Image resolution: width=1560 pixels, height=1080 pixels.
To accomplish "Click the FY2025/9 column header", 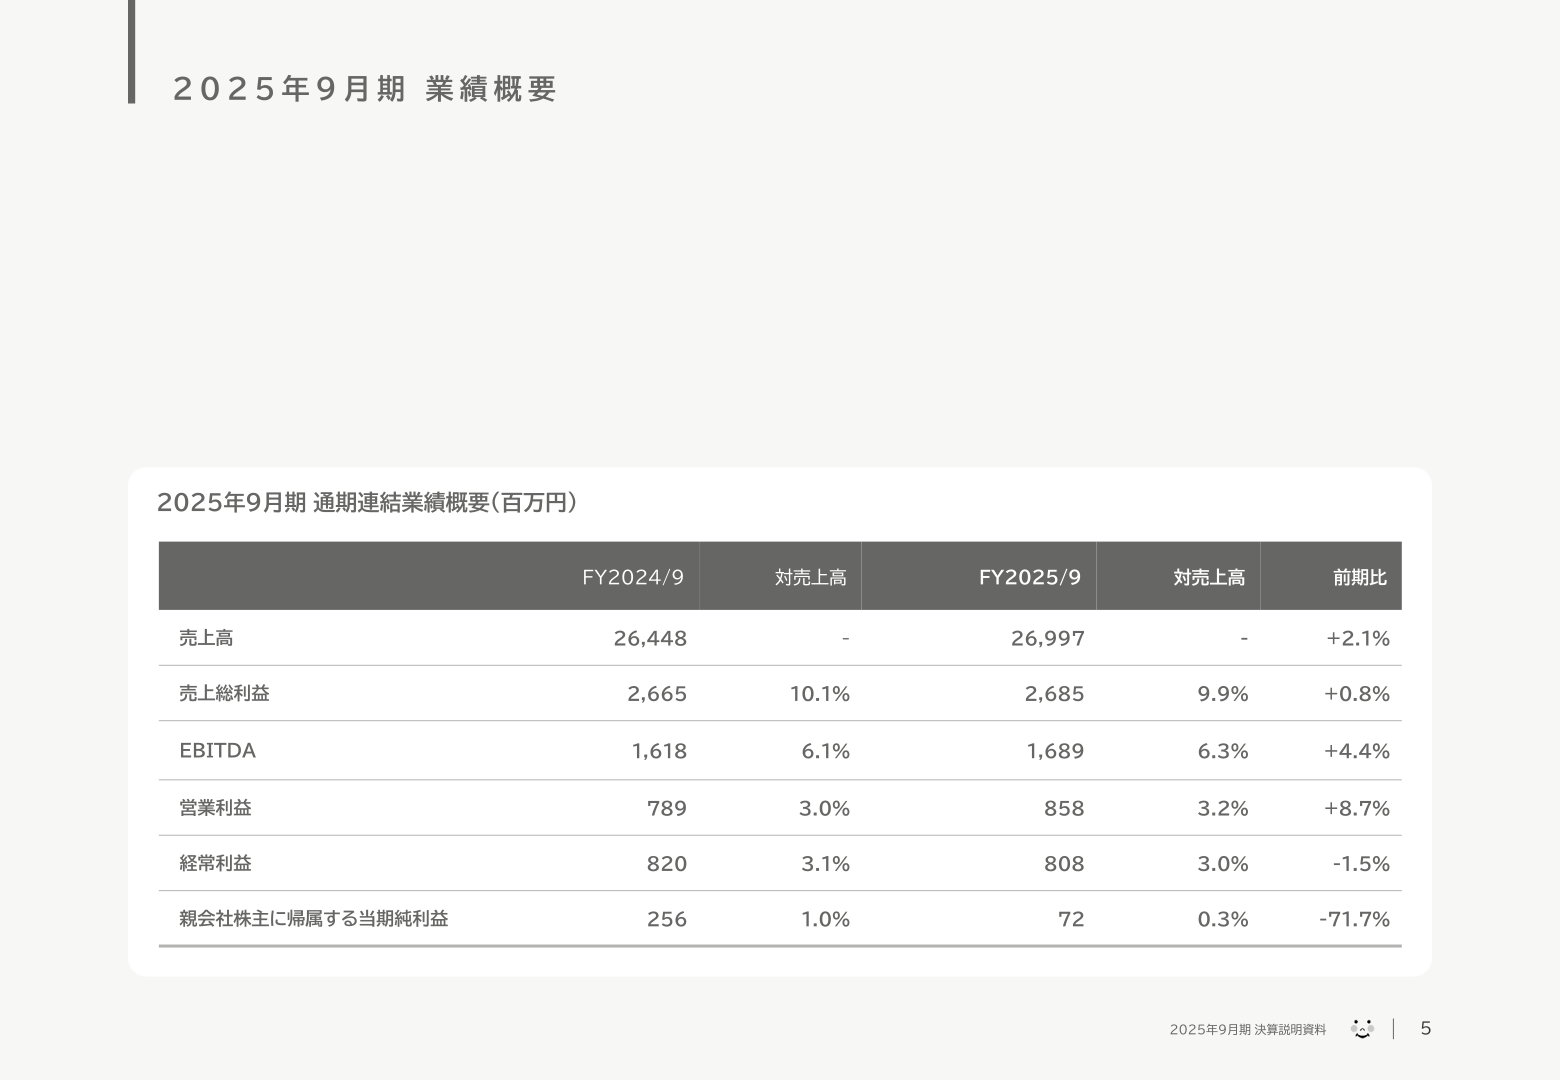I will (x=1030, y=577).
